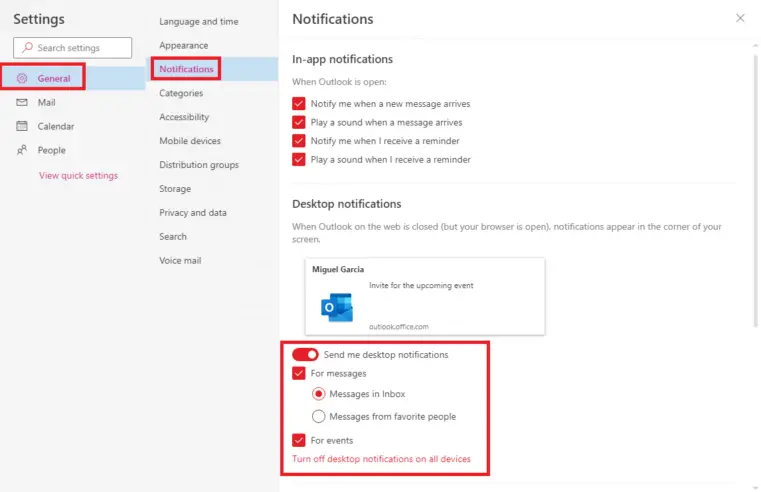This screenshot has height=492, width=761.
Task: Select the Notifications settings item
Action: 212,69
